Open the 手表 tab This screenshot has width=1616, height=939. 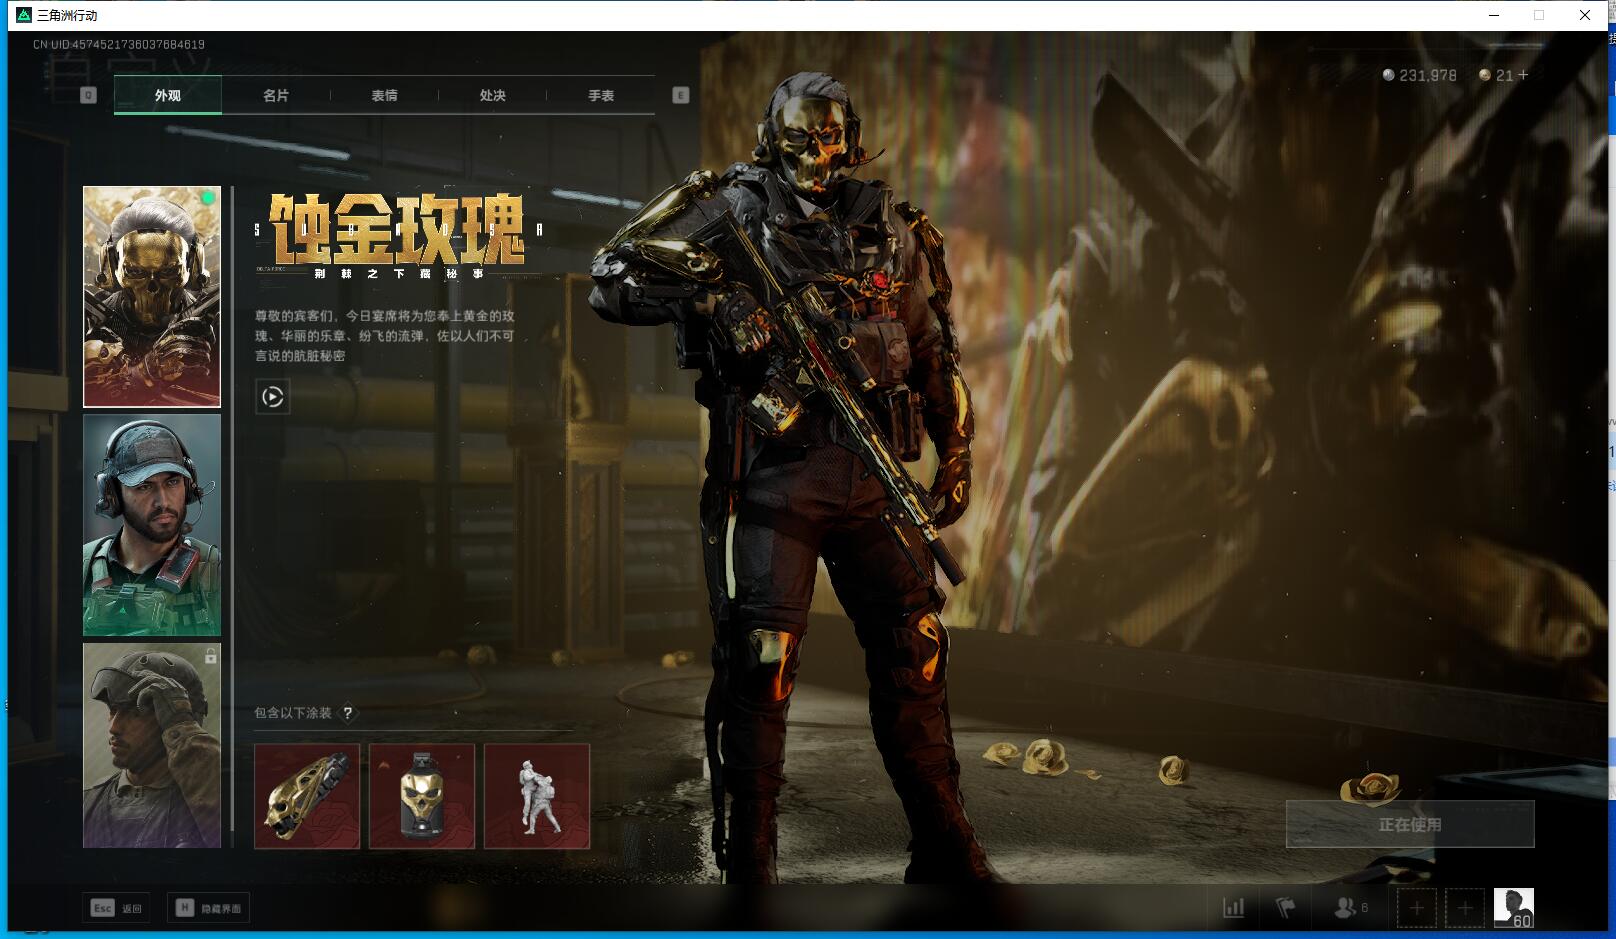coord(601,95)
